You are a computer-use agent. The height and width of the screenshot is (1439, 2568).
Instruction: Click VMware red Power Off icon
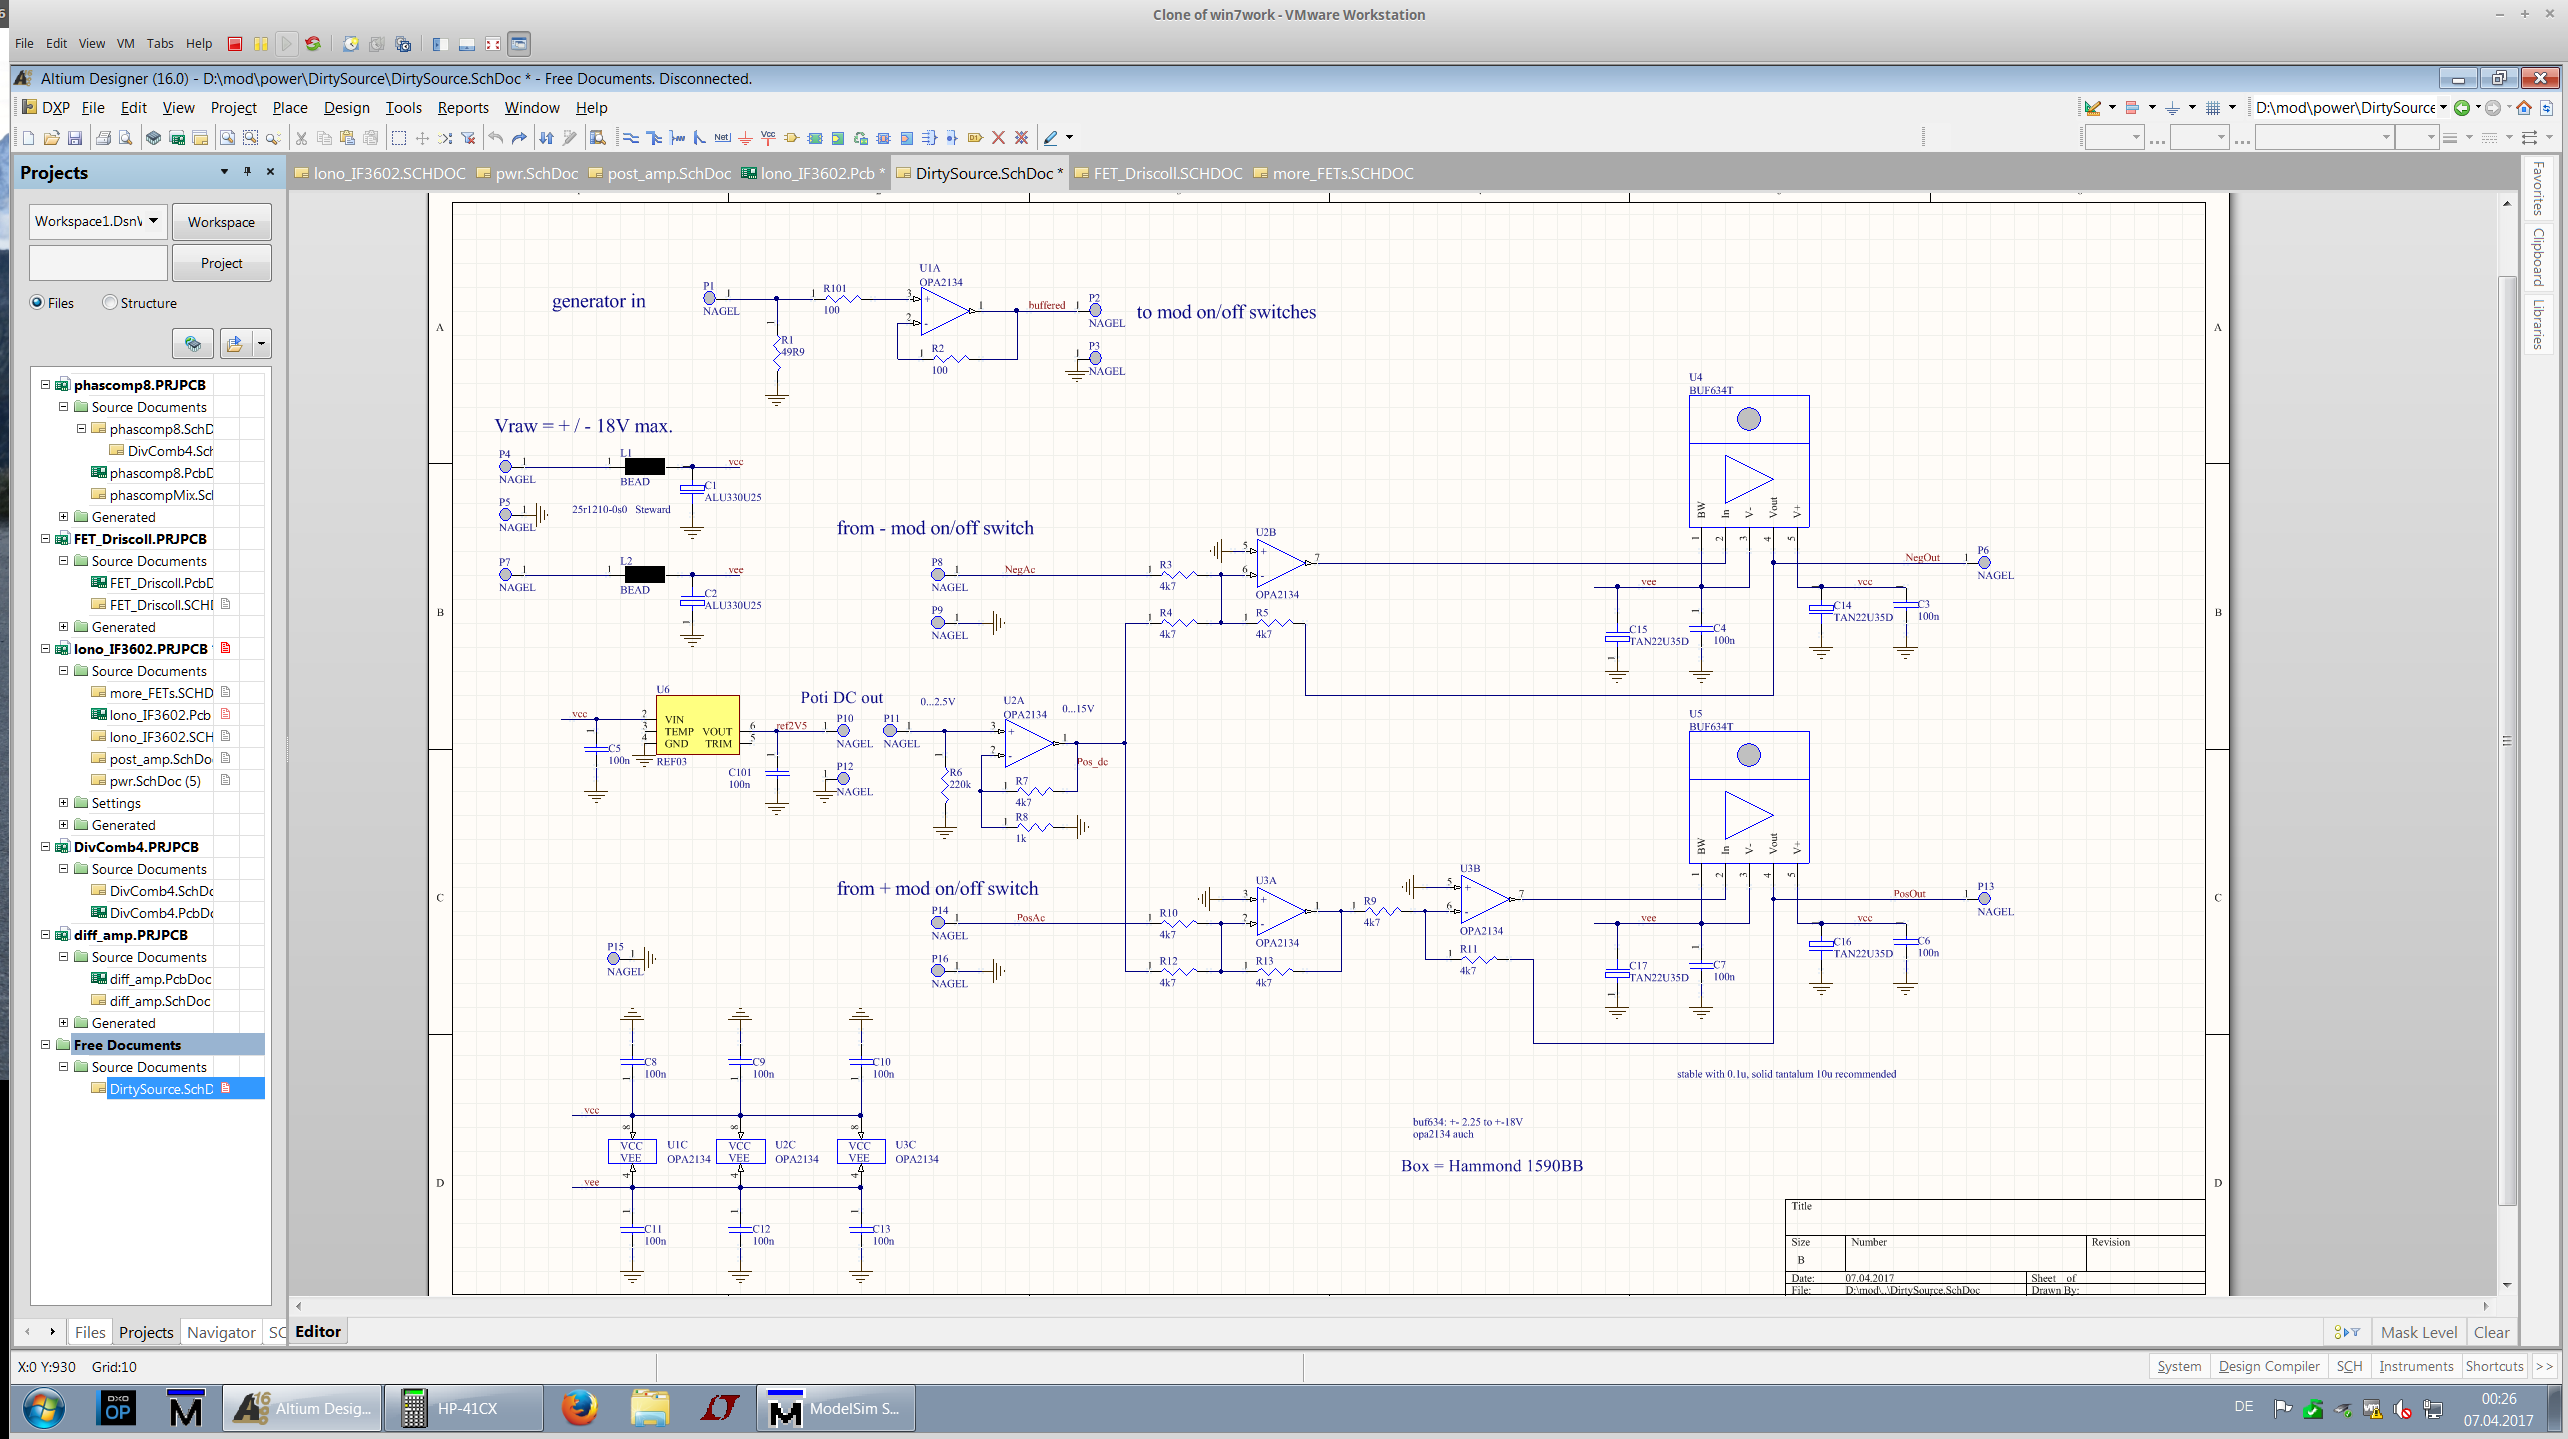tap(235, 44)
